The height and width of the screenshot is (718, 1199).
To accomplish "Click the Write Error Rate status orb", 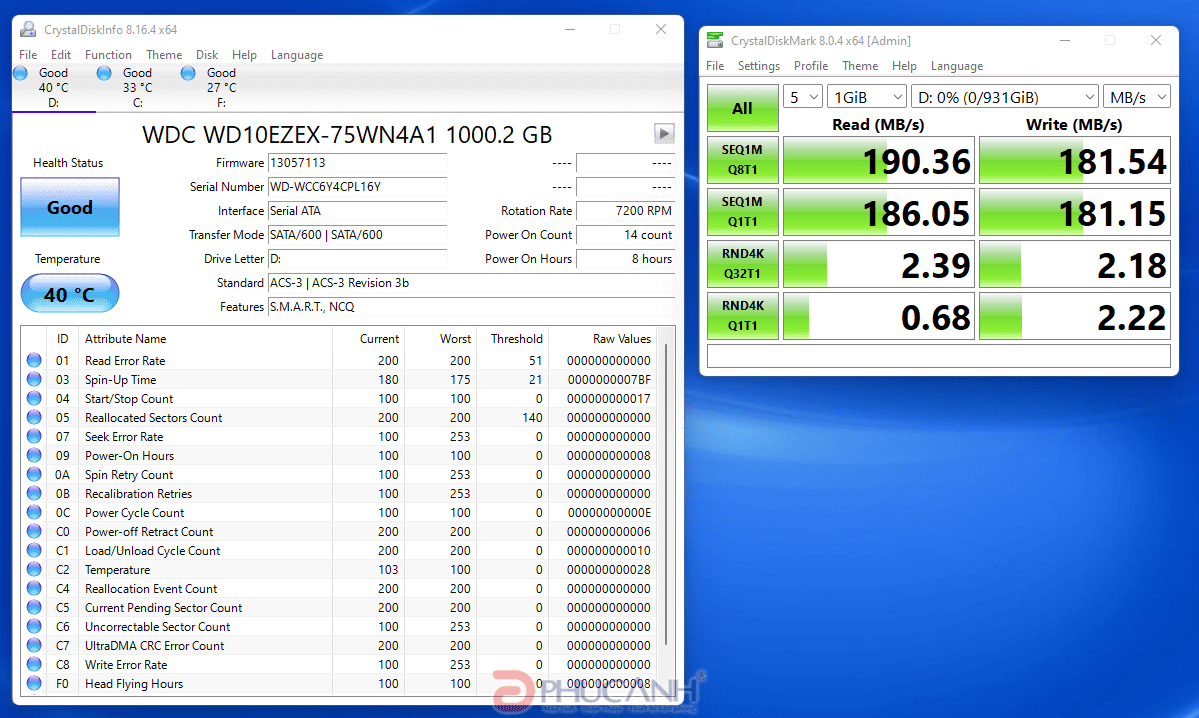I will 34,664.
